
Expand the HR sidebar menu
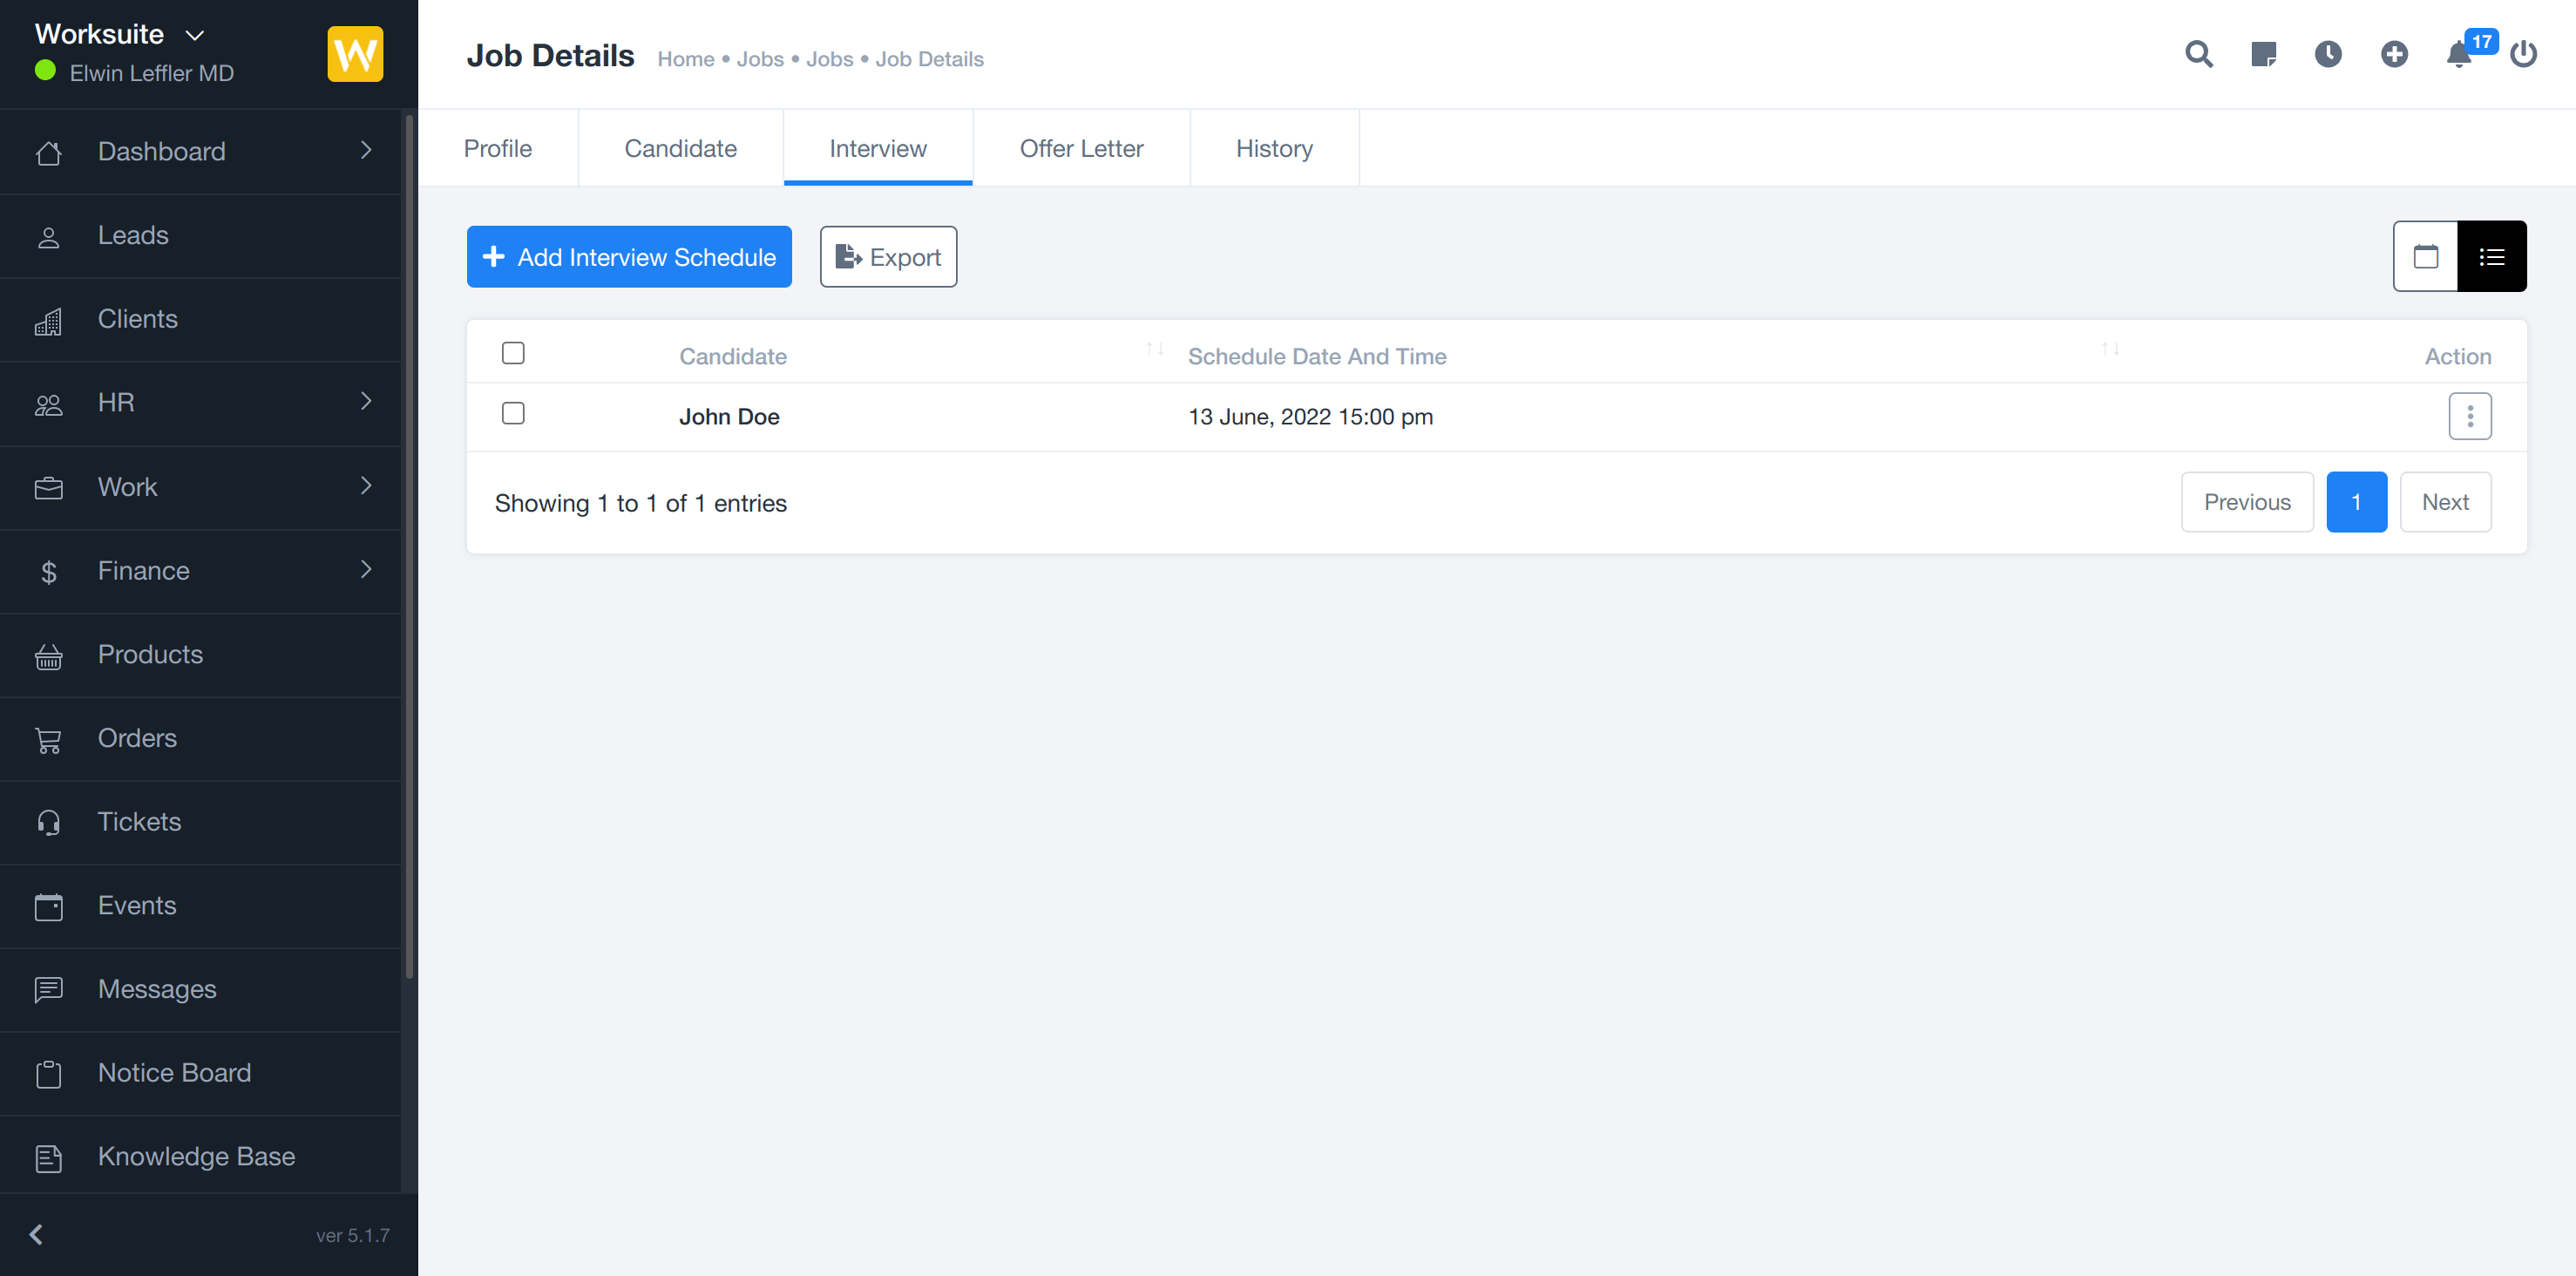(x=200, y=402)
